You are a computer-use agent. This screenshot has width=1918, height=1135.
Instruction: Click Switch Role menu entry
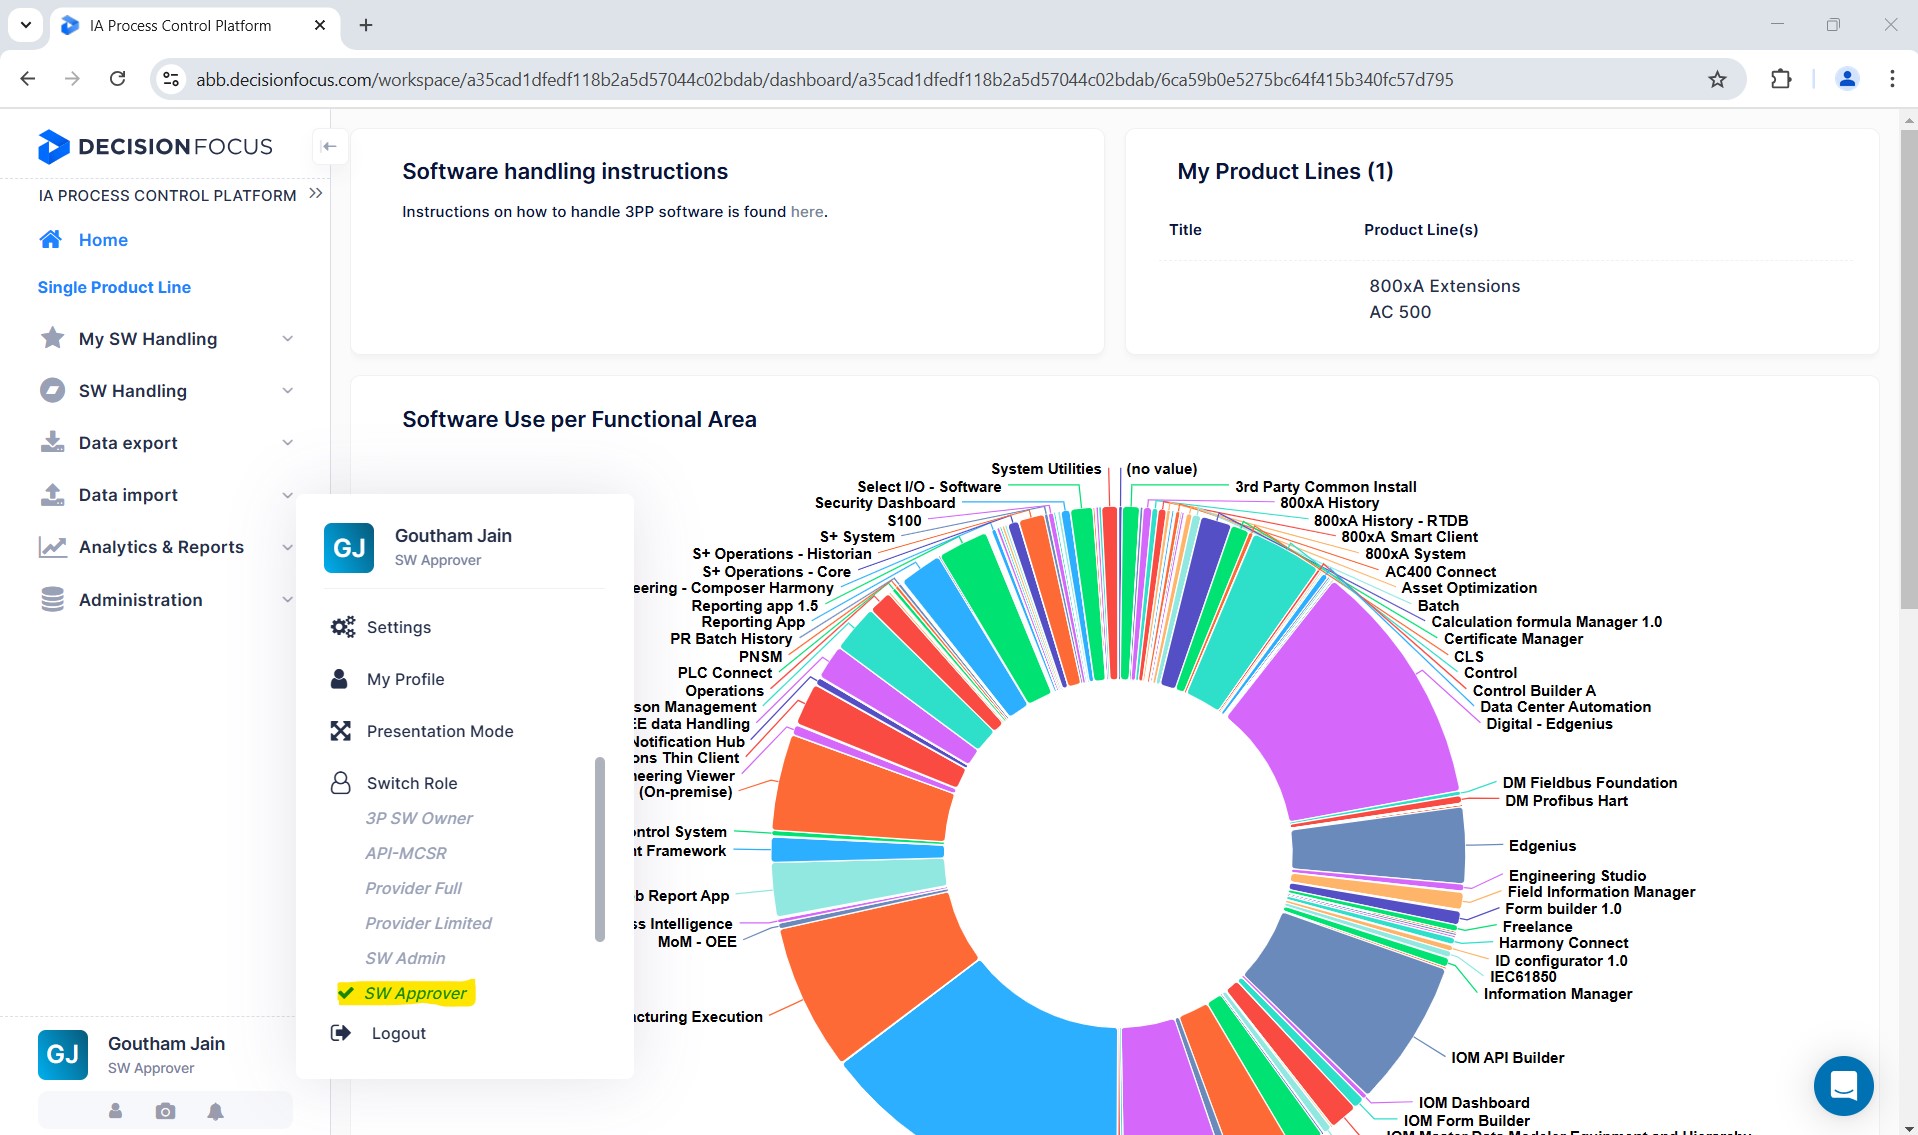tap(412, 783)
